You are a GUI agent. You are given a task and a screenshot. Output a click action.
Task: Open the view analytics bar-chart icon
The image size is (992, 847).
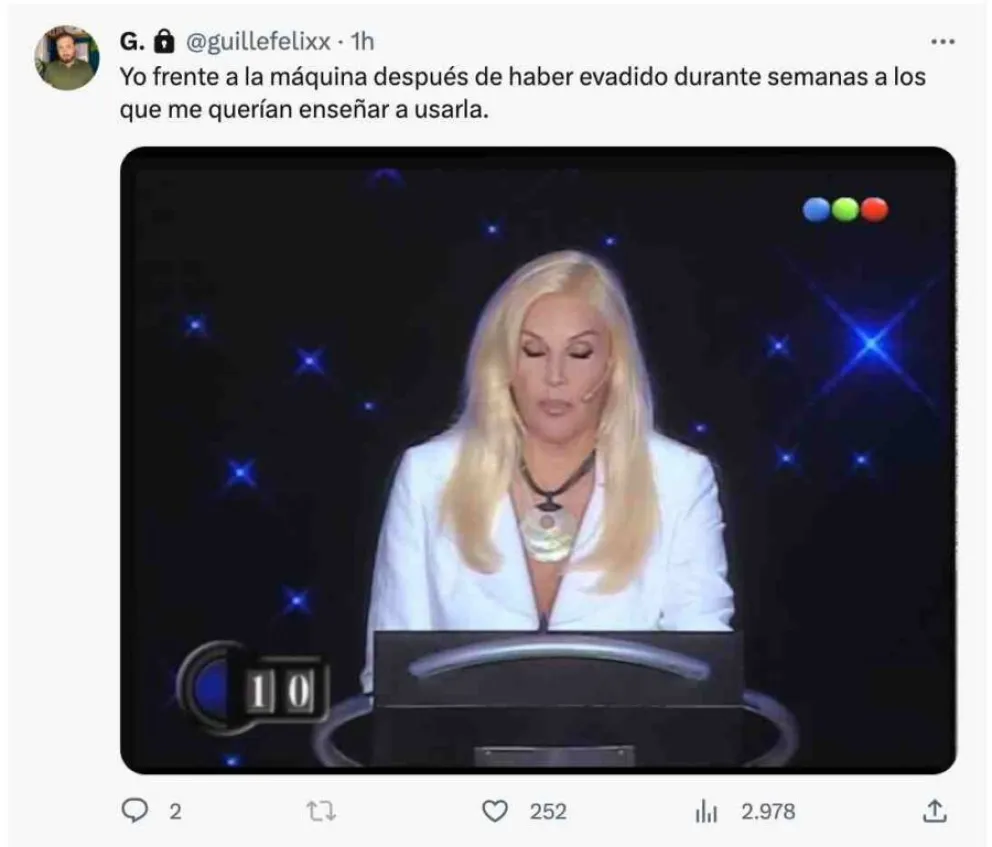706,811
